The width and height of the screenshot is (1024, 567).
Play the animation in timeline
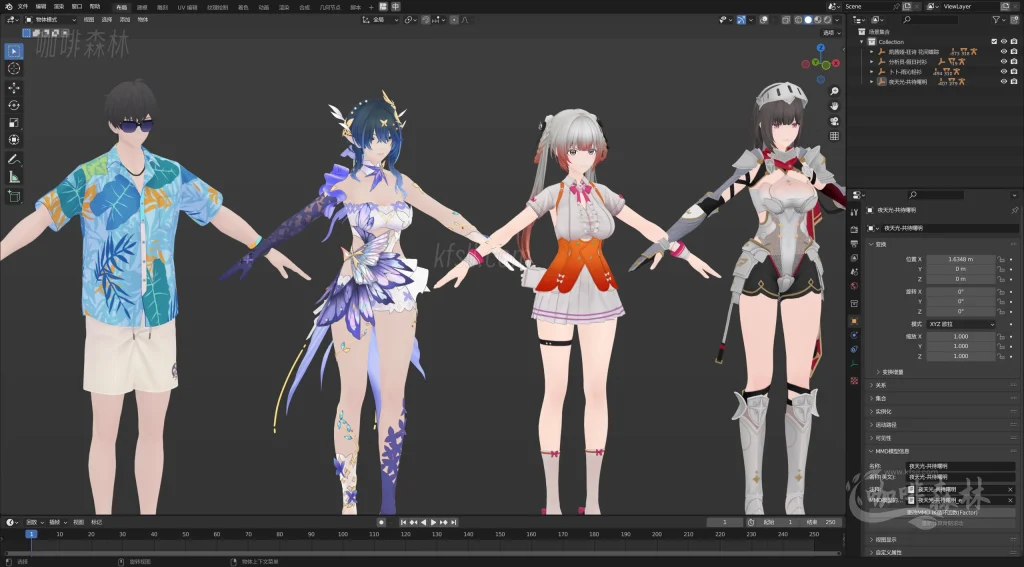click(x=433, y=523)
